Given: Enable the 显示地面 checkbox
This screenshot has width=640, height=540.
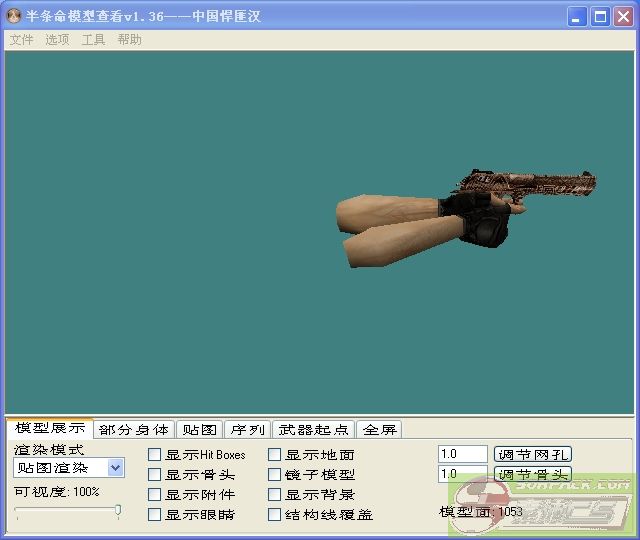Looking at the screenshot, I should [x=275, y=455].
